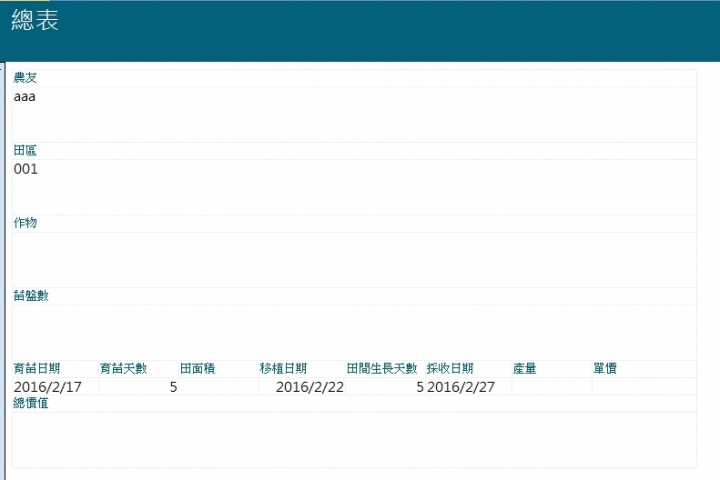720x480 pixels.
Task: Click the empty 田面積 field
Action: coord(219,387)
